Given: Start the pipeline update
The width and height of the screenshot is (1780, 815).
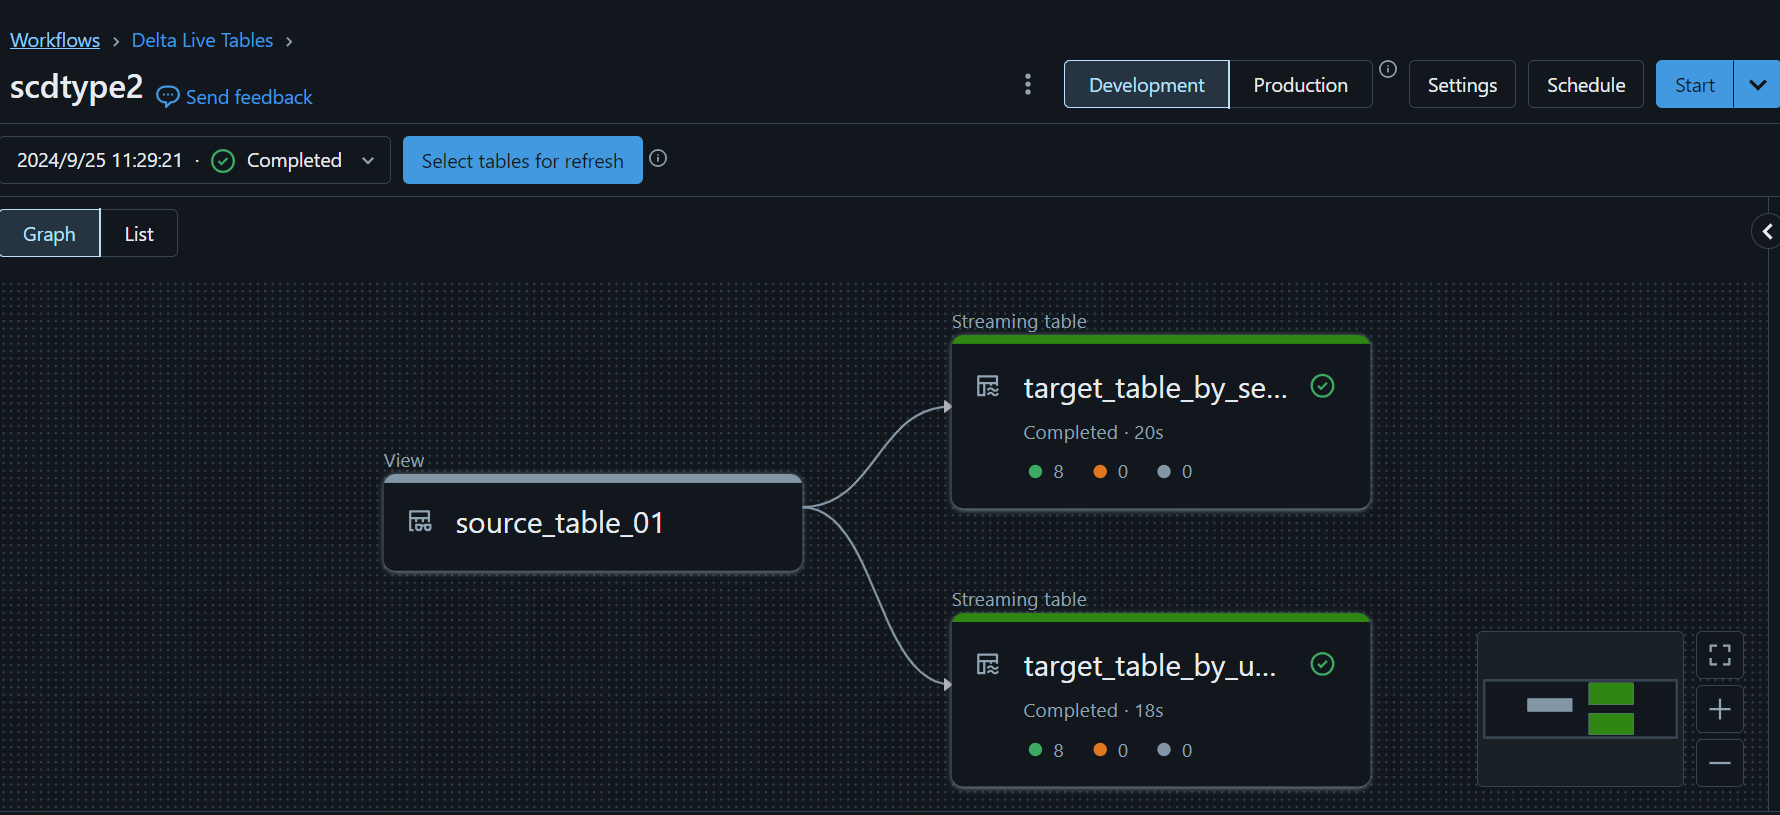Looking at the screenshot, I should pos(1695,85).
